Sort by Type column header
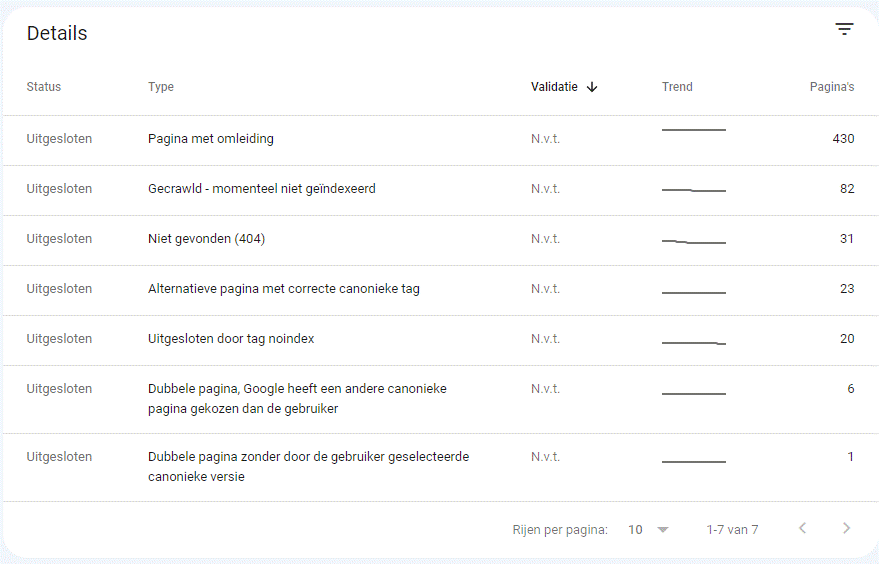 [161, 87]
